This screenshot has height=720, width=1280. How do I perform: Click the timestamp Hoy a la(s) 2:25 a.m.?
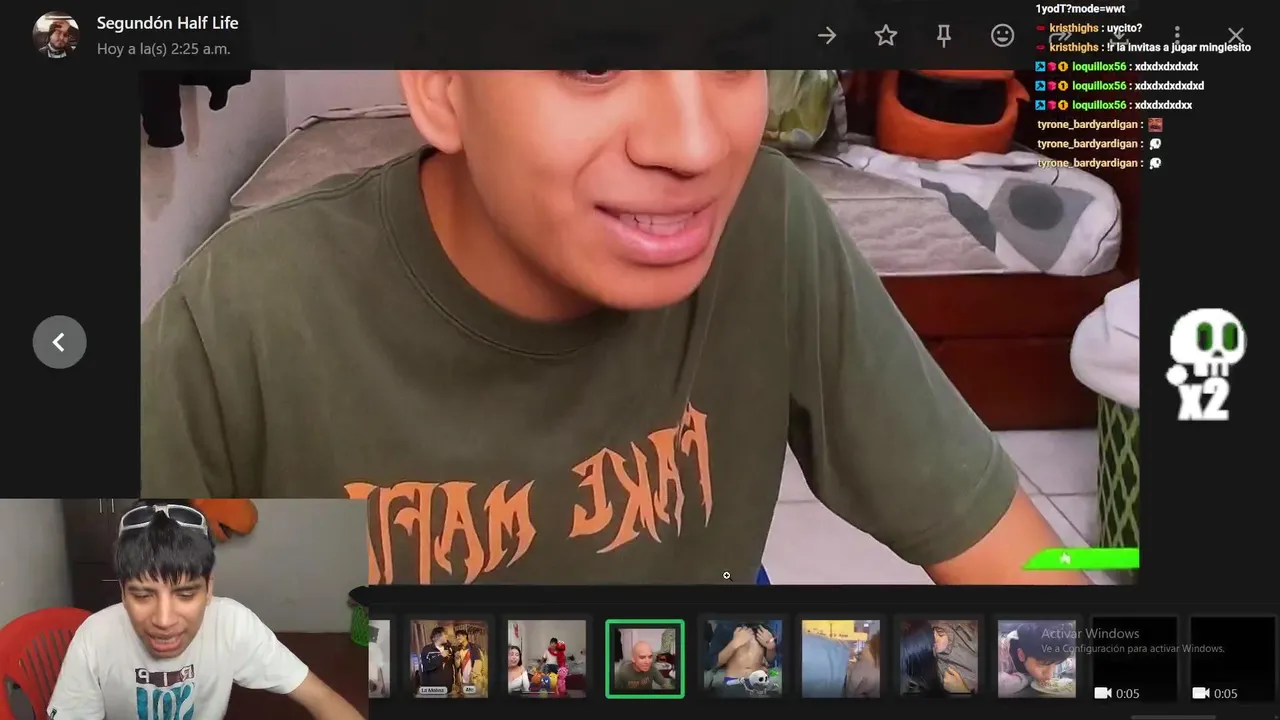(163, 48)
